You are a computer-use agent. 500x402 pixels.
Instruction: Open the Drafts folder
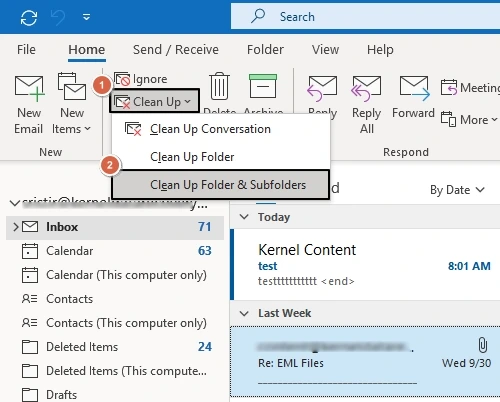115,395
